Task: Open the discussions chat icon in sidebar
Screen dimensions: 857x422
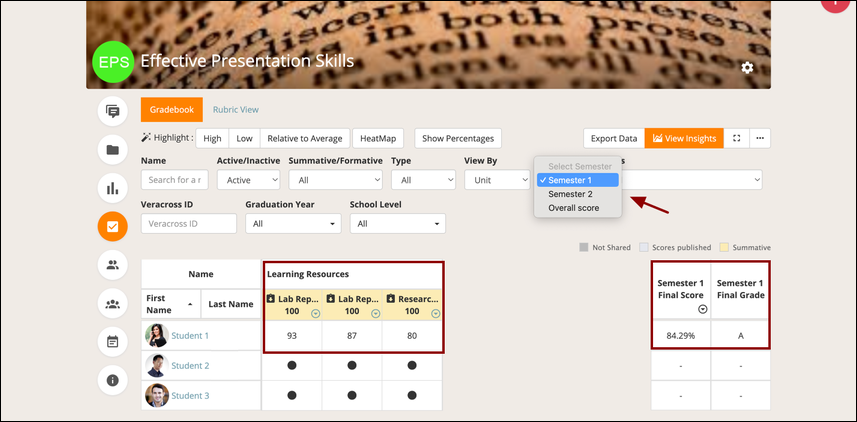Action: [x=113, y=111]
